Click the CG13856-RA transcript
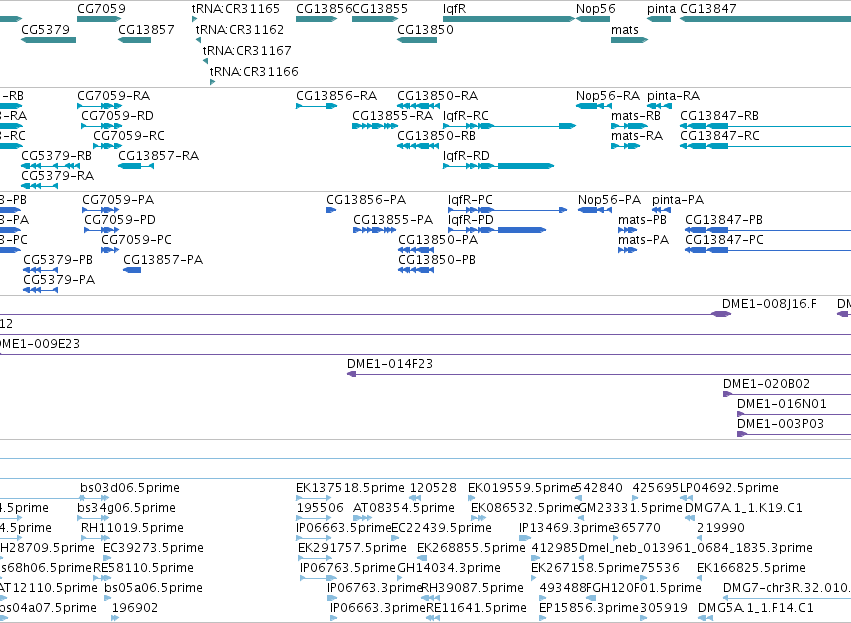Image resolution: width=851 pixels, height=623 pixels. (x=316, y=106)
